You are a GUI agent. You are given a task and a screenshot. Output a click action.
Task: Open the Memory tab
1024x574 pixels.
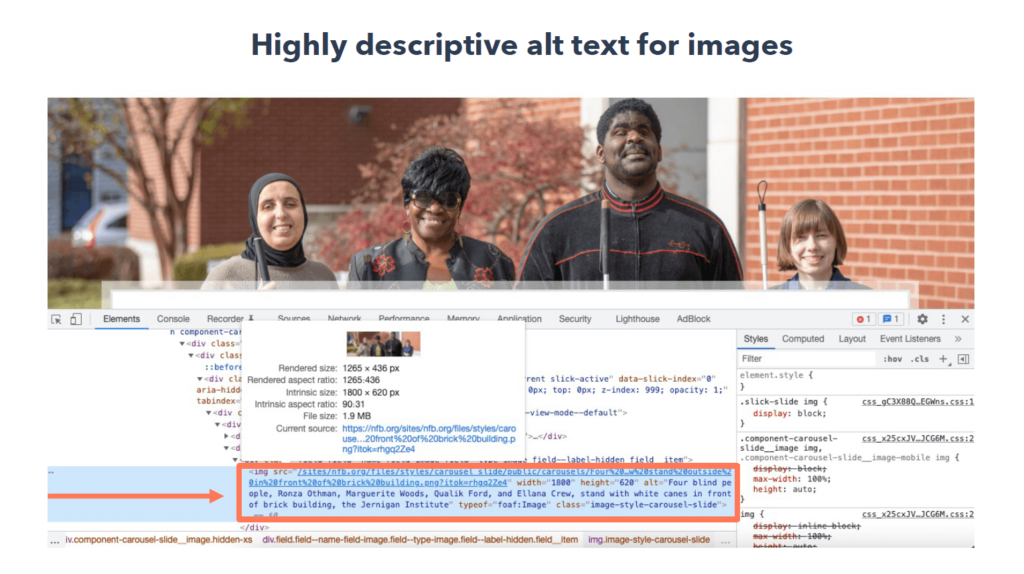tap(463, 319)
